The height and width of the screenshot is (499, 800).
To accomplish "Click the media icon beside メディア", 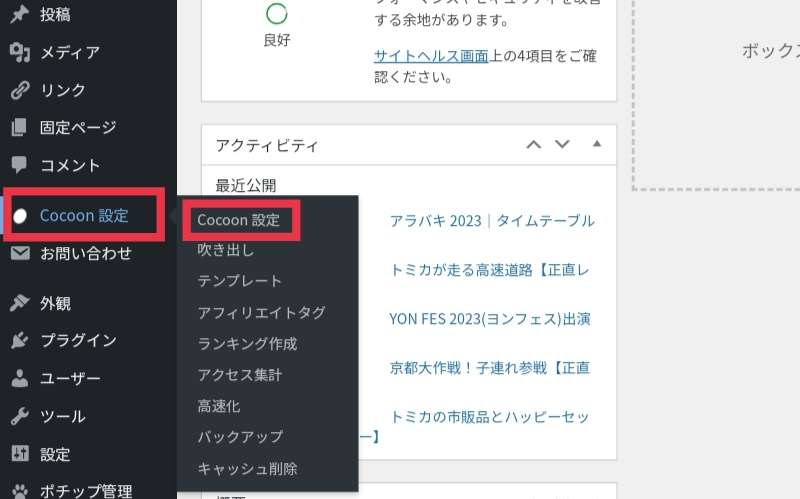I will tap(19, 52).
